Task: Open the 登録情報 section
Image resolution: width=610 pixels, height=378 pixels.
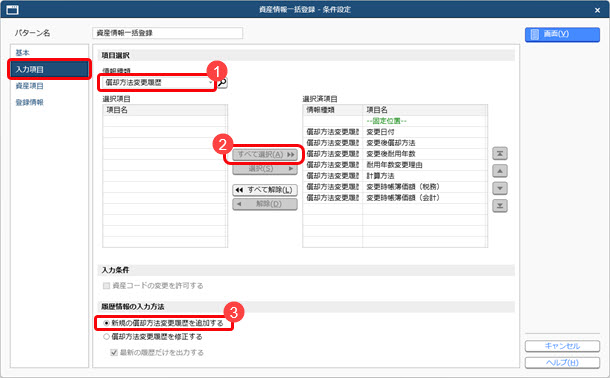Action: point(30,102)
